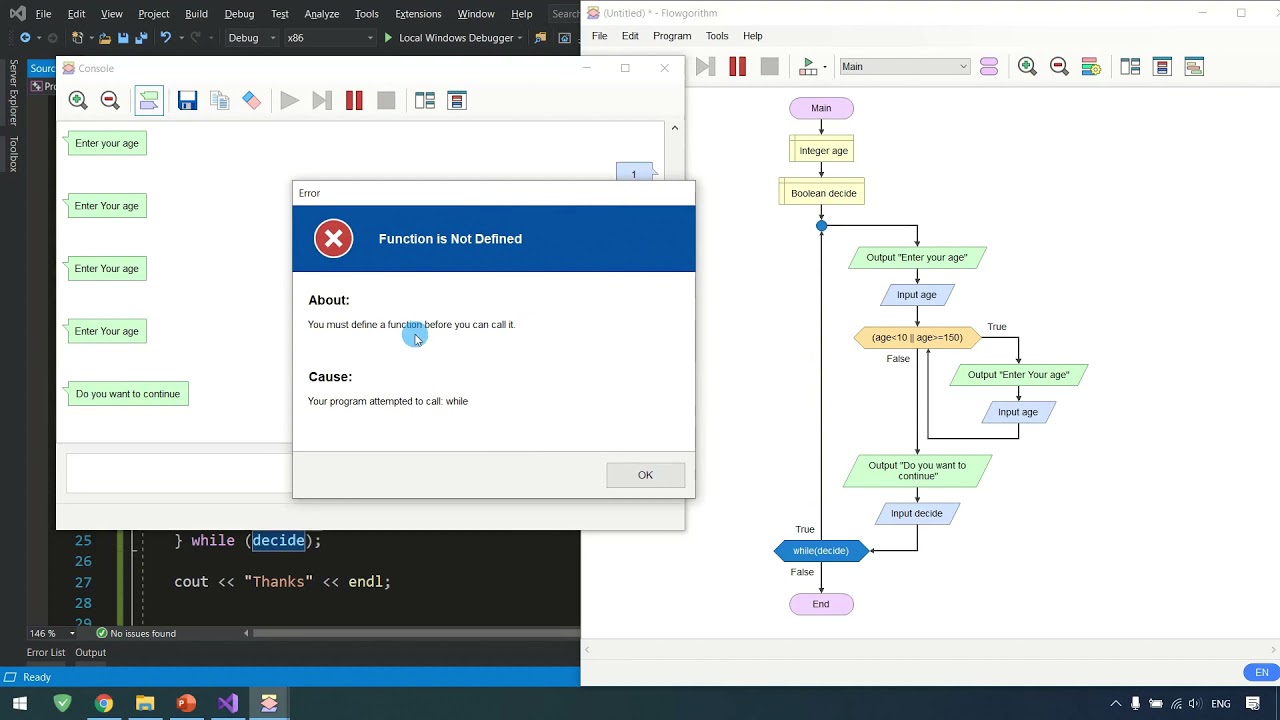Click the Step button in Flowgorithm toolbar
Screen dimensions: 1280x720
pos(705,66)
